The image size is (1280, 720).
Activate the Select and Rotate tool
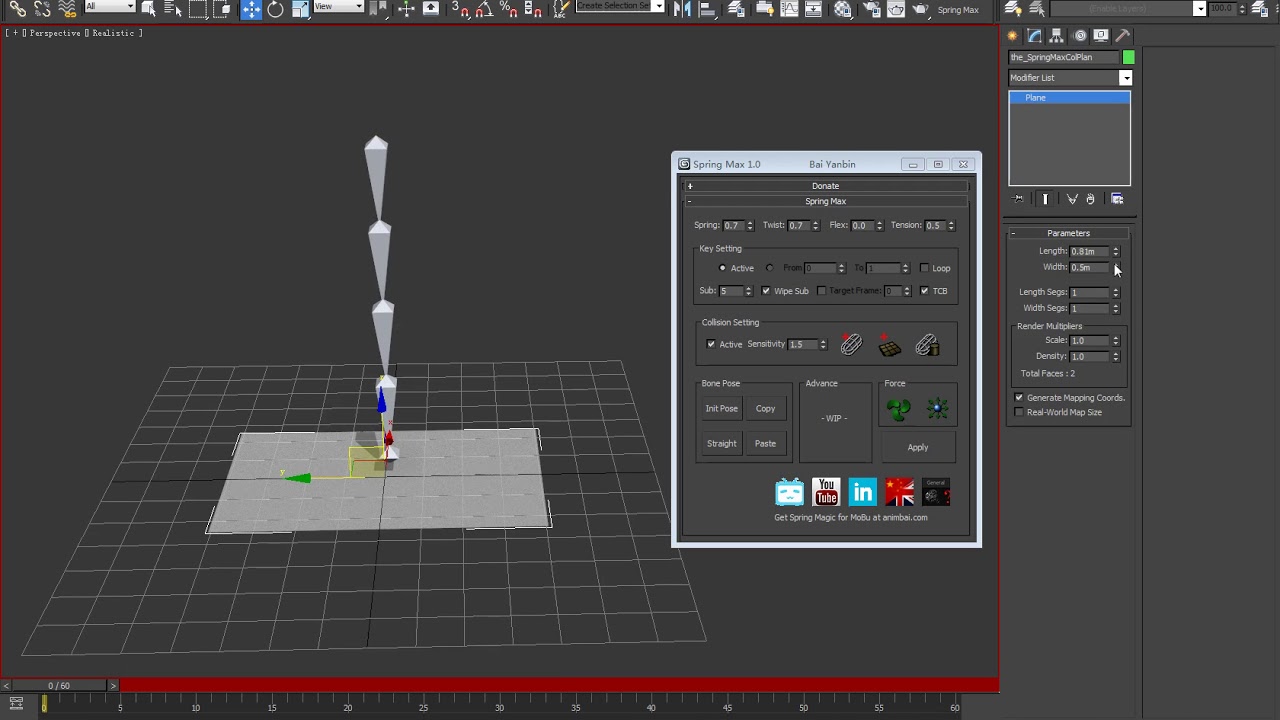[275, 8]
